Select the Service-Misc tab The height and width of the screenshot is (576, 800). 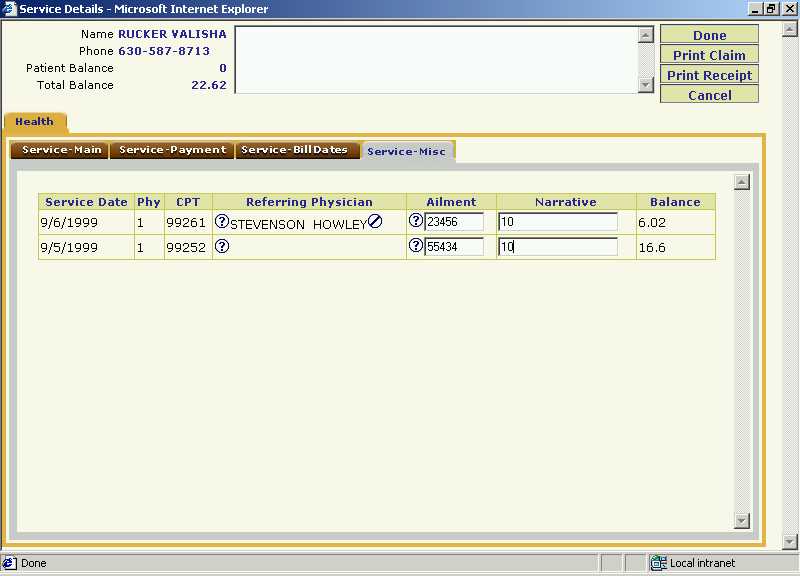click(x=407, y=152)
